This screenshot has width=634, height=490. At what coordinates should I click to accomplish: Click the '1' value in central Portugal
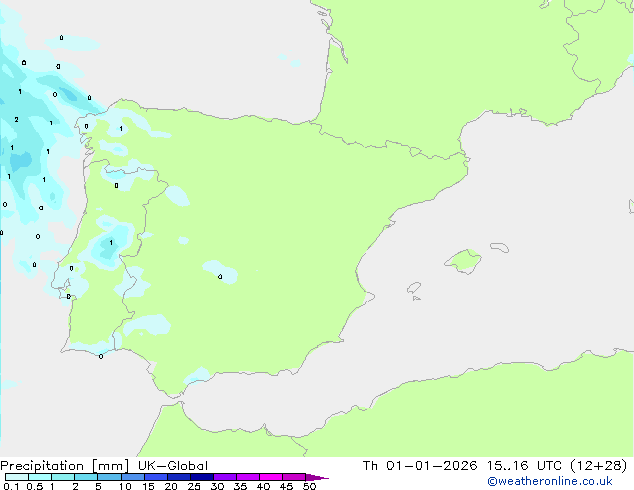(111, 243)
